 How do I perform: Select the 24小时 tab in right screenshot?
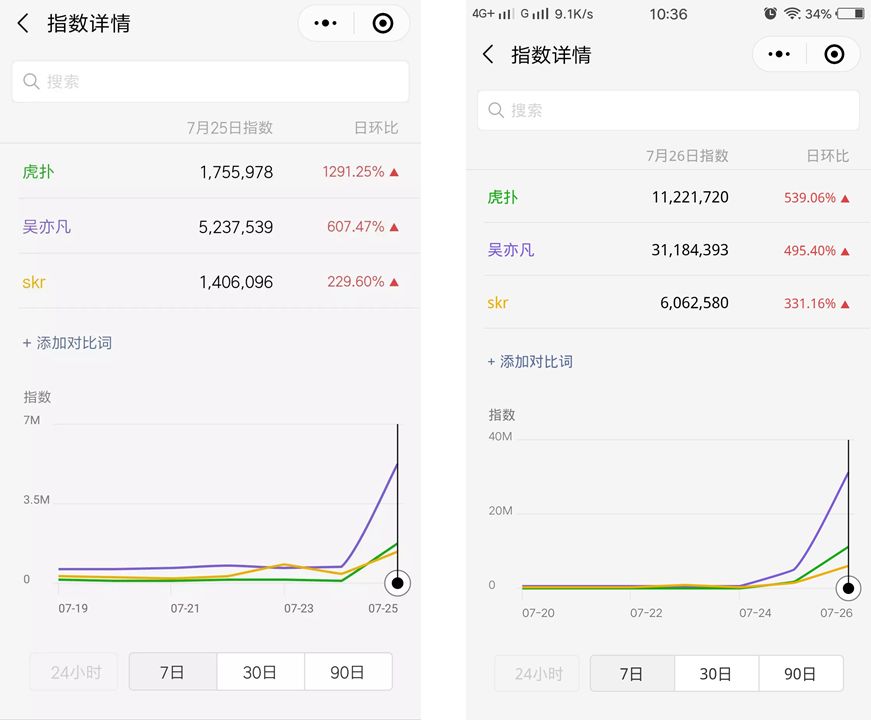tap(537, 674)
